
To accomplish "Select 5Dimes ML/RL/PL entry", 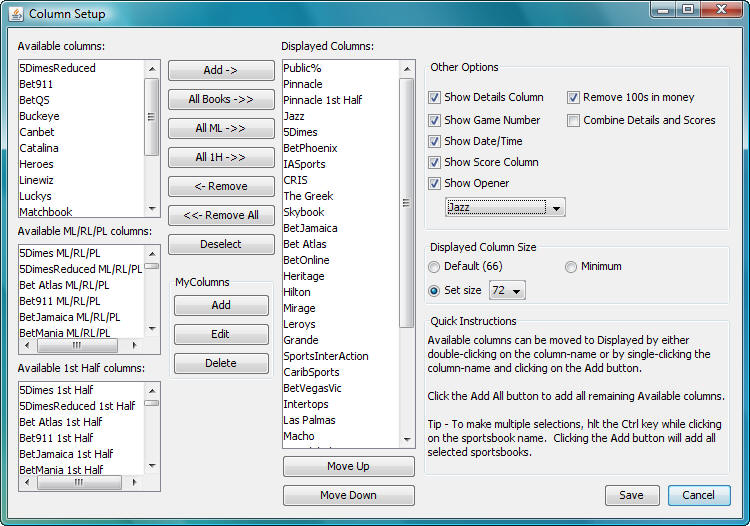I will pyautogui.click(x=81, y=253).
